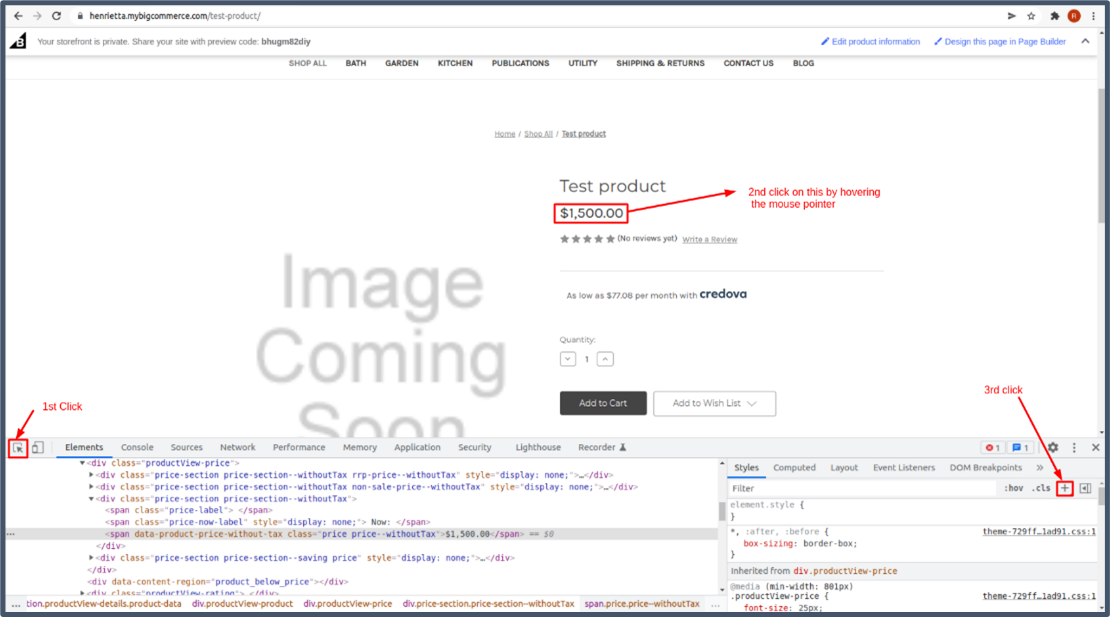Click the Add to Cart button

[603, 403]
